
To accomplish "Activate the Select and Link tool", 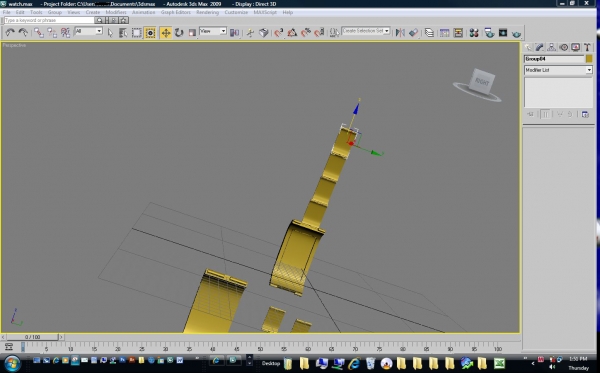I will [x=39, y=33].
